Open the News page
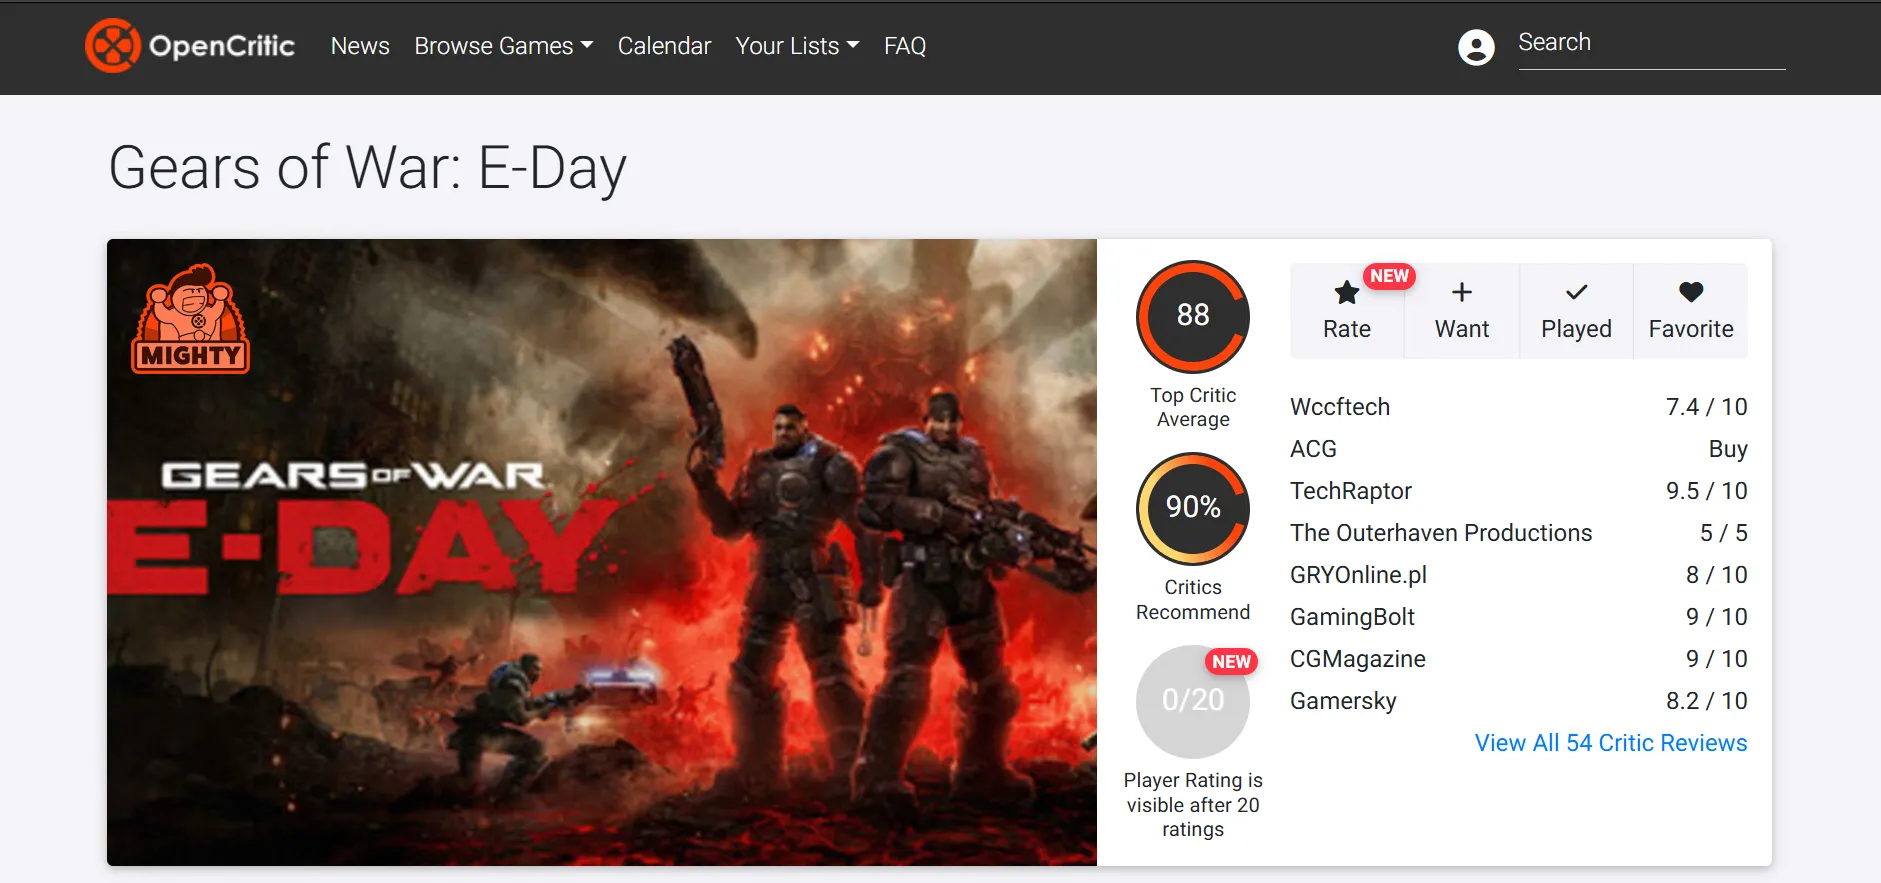 click(360, 46)
